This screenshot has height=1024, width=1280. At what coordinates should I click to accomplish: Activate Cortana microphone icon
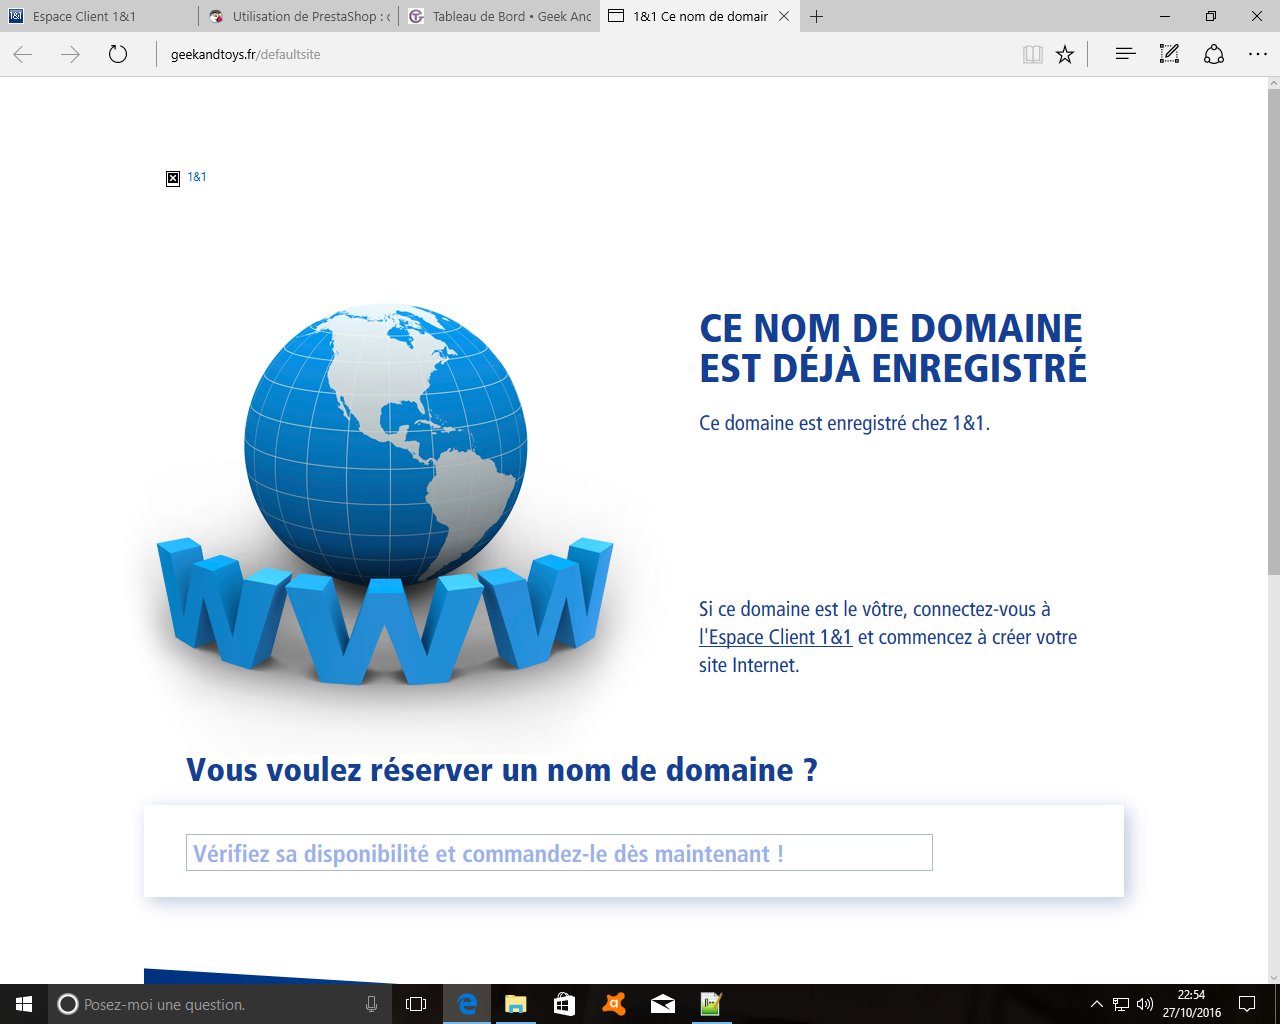click(371, 1004)
